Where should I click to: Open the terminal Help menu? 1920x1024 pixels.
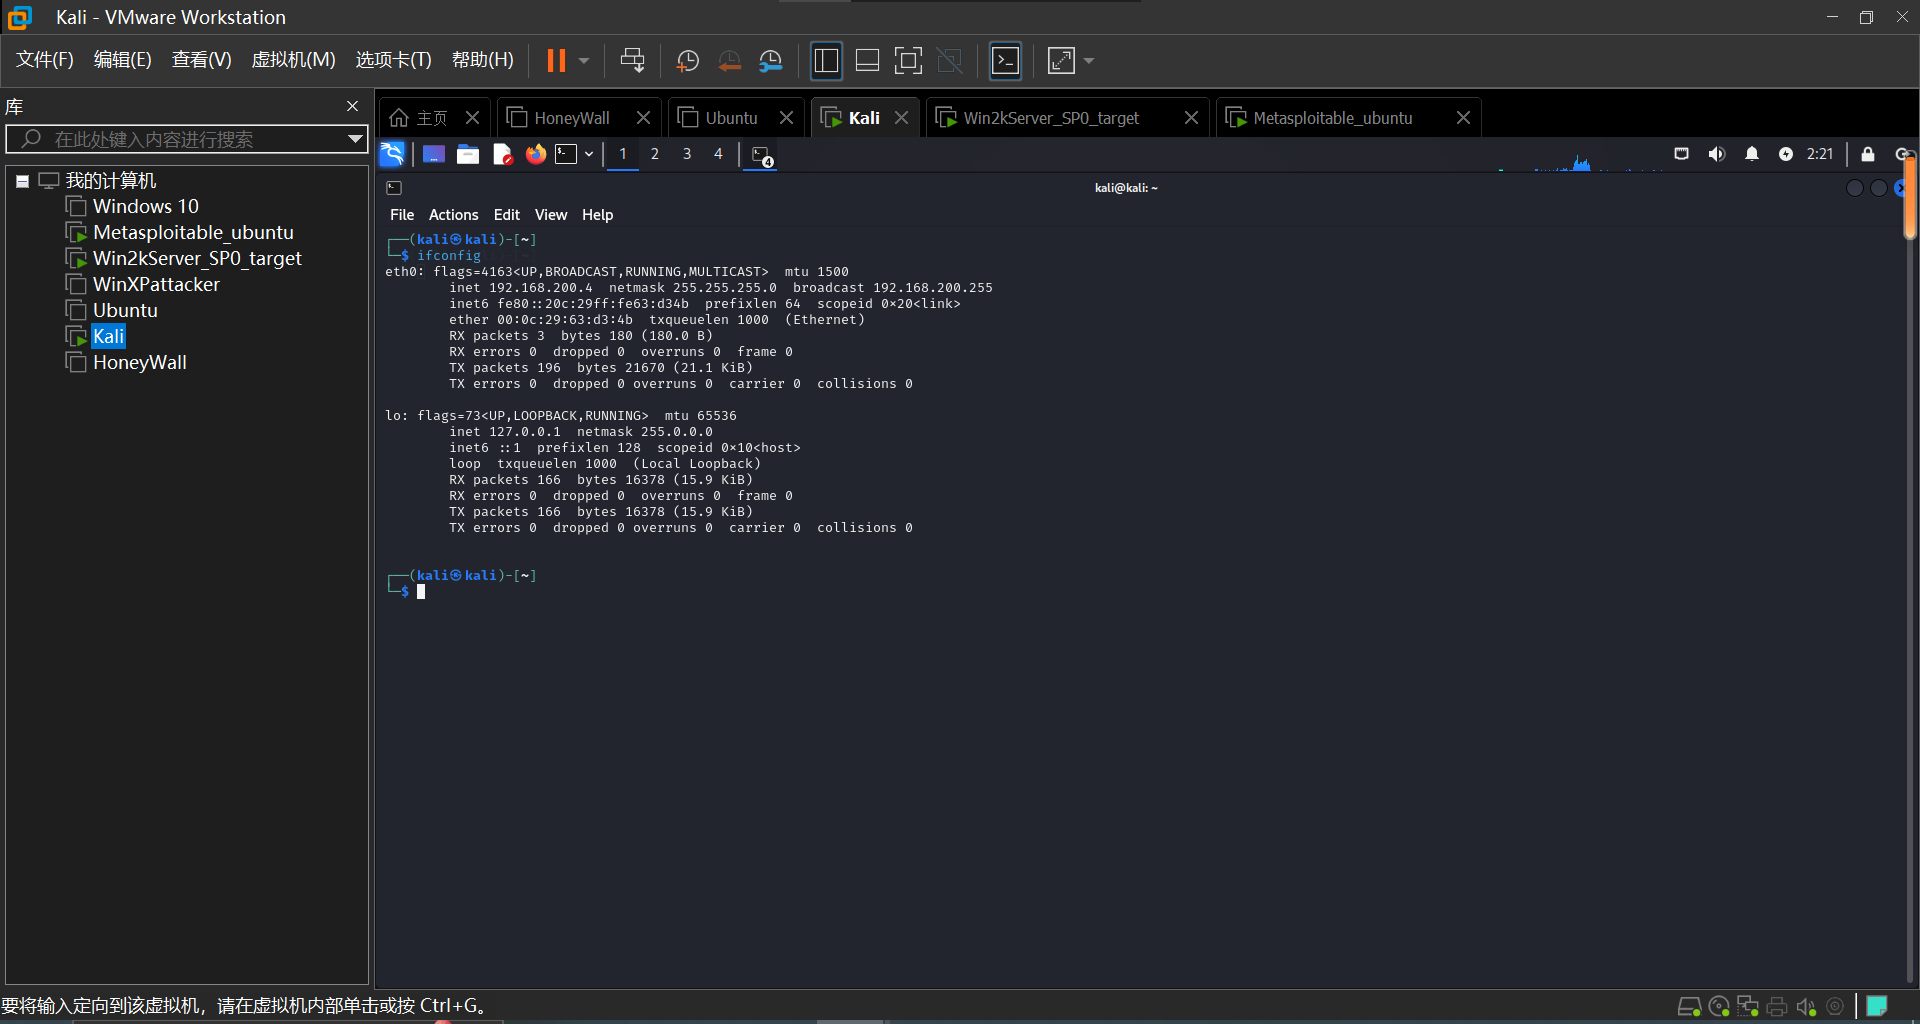(598, 215)
